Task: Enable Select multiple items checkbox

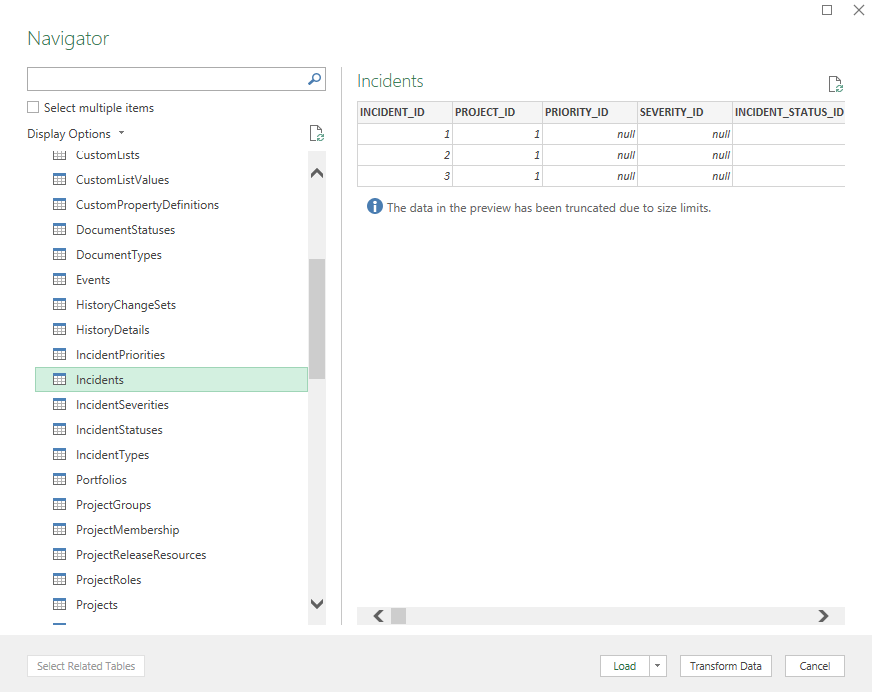Action: click(34, 108)
